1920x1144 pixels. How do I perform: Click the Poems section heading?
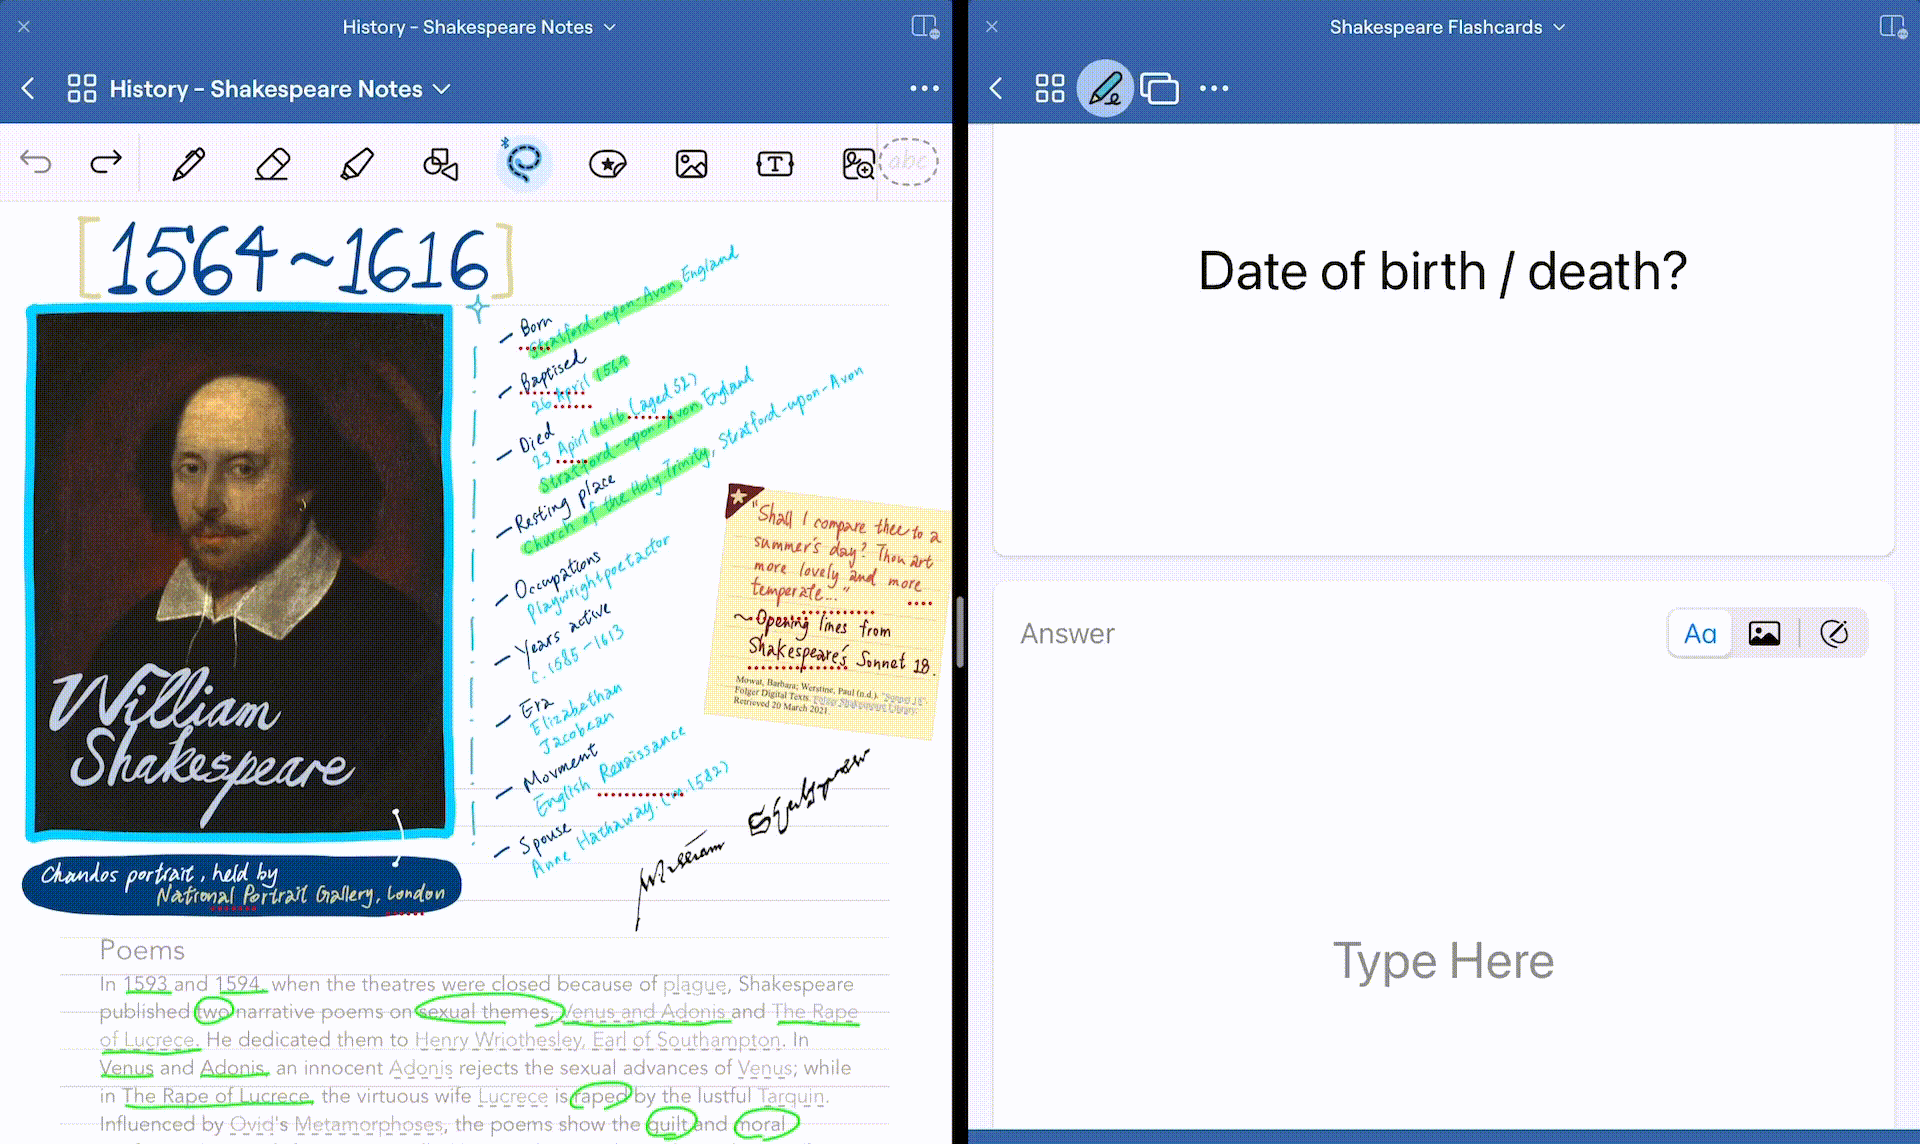point(142,950)
